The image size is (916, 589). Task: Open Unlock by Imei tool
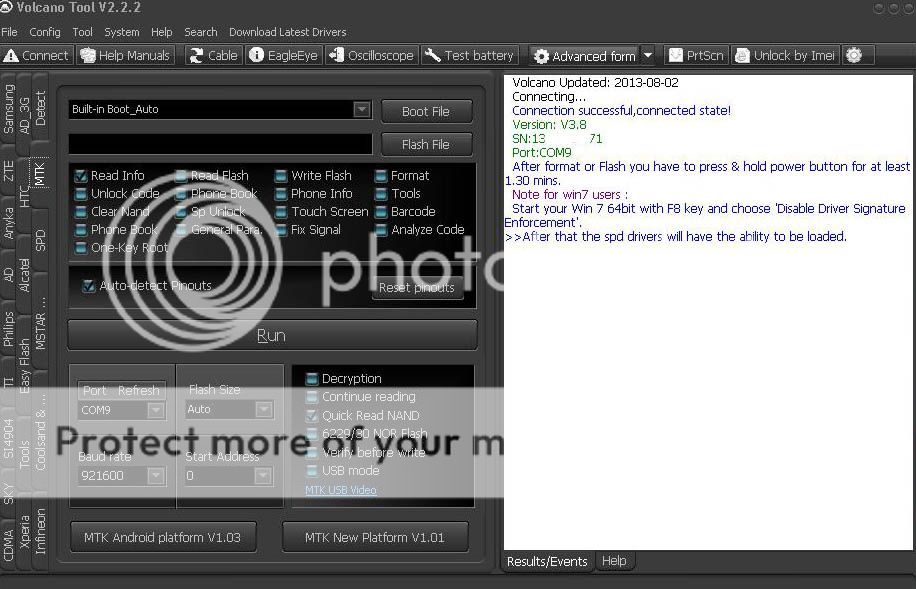click(x=786, y=56)
